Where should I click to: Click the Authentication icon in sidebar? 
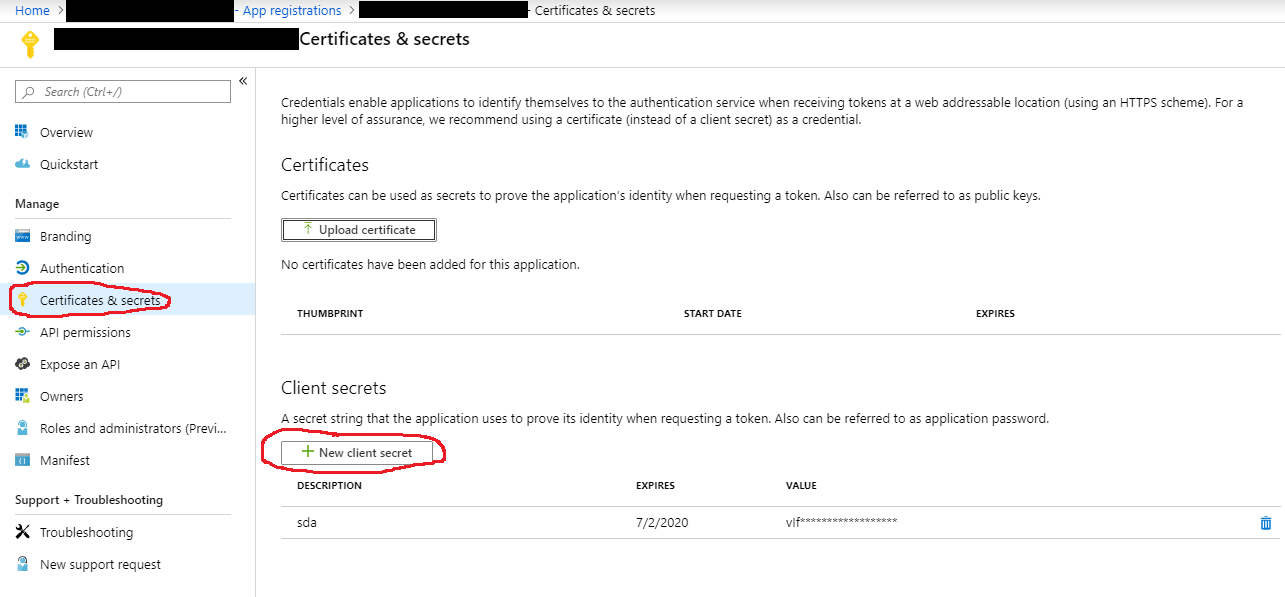23,268
